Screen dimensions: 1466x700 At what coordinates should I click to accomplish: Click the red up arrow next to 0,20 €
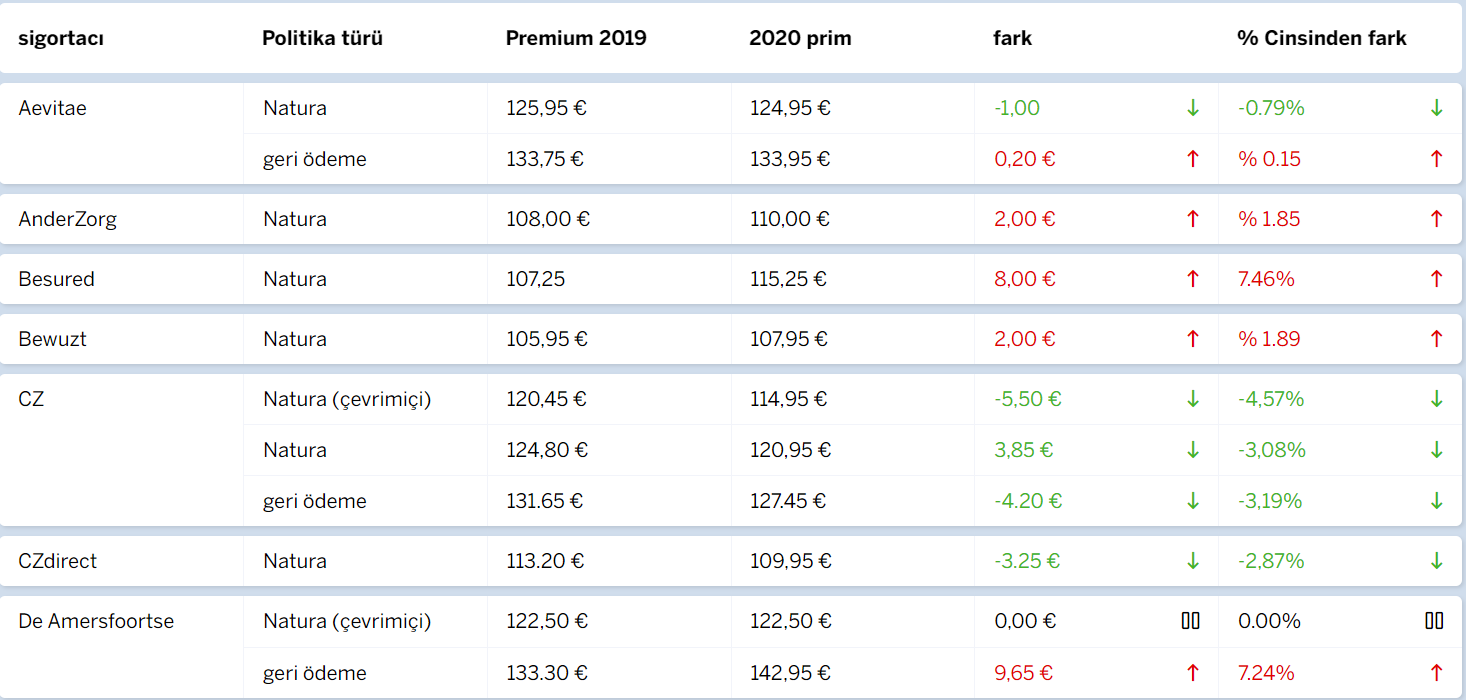point(1192,159)
